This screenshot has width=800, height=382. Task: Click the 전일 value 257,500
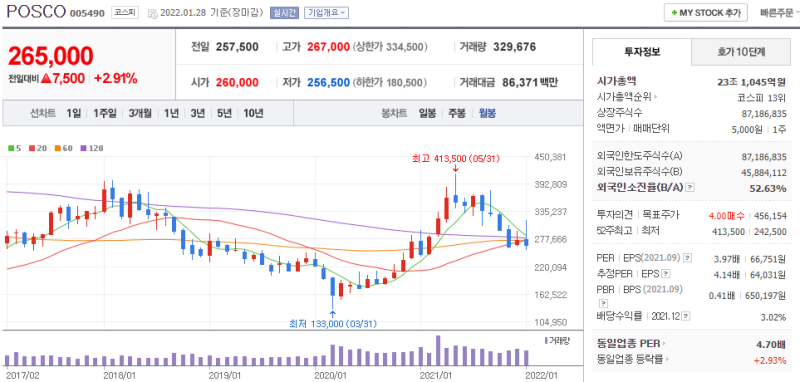237,47
